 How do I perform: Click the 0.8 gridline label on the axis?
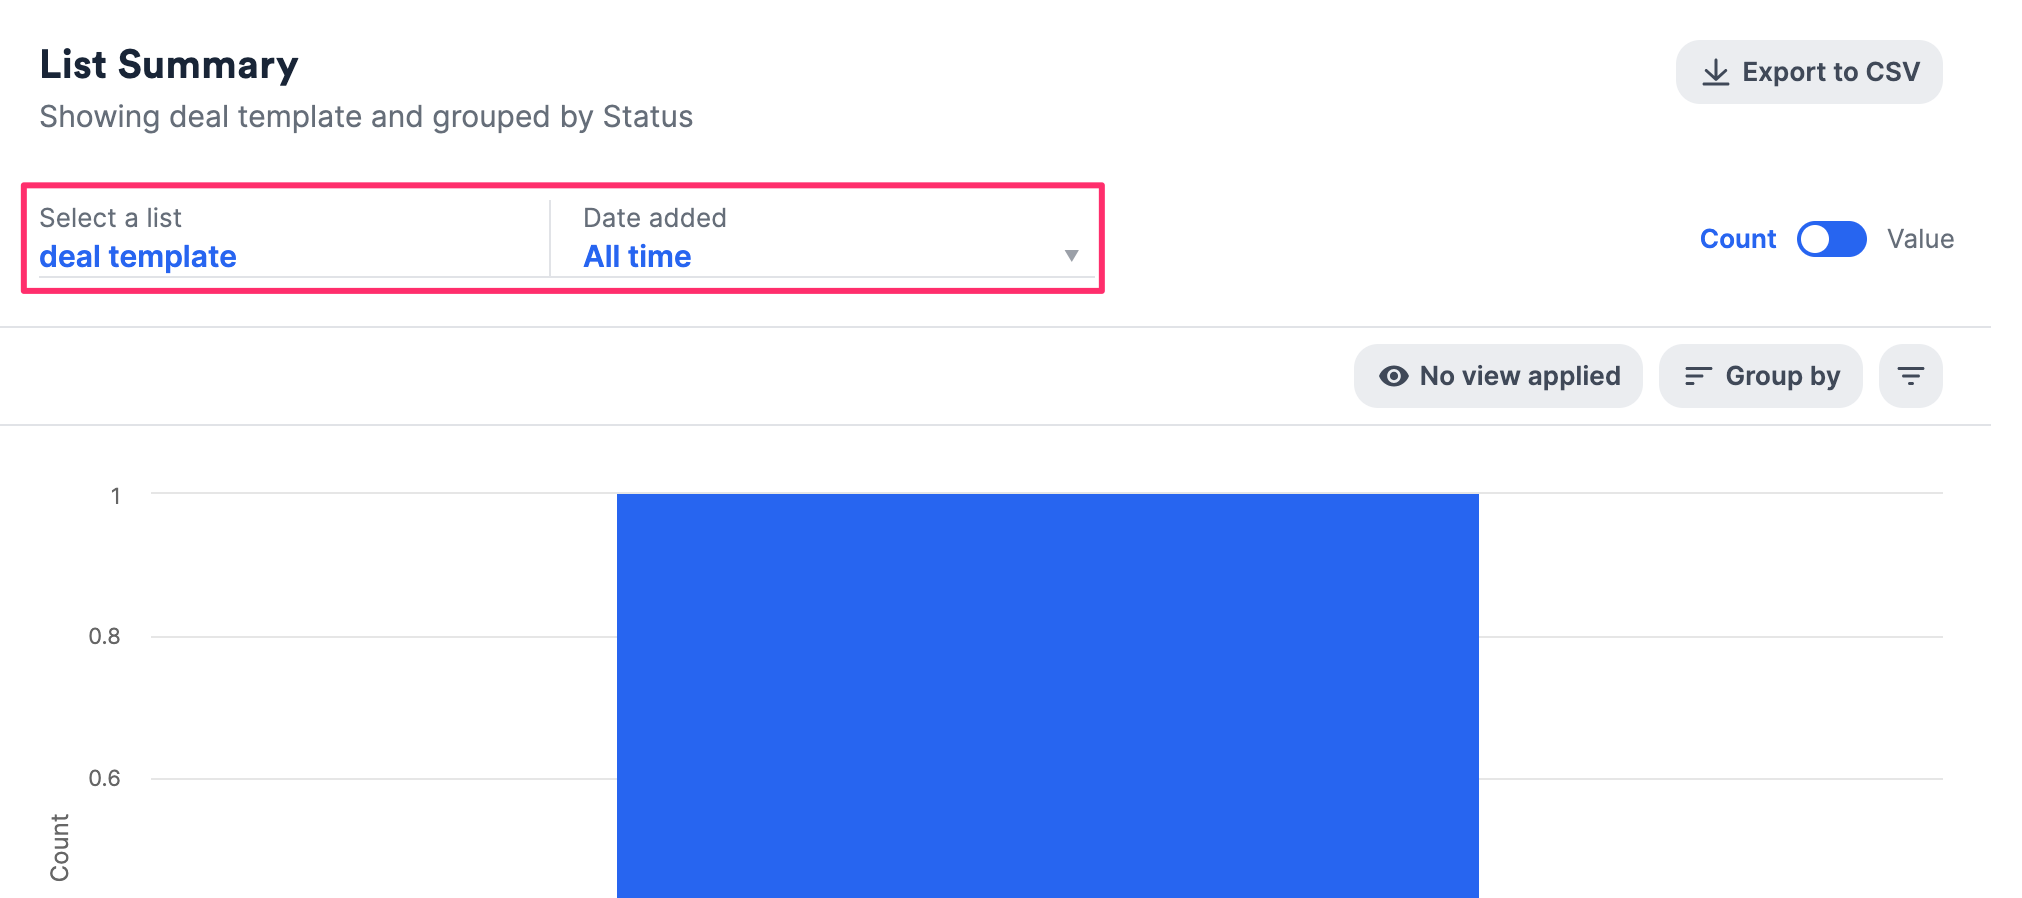[104, 636]
